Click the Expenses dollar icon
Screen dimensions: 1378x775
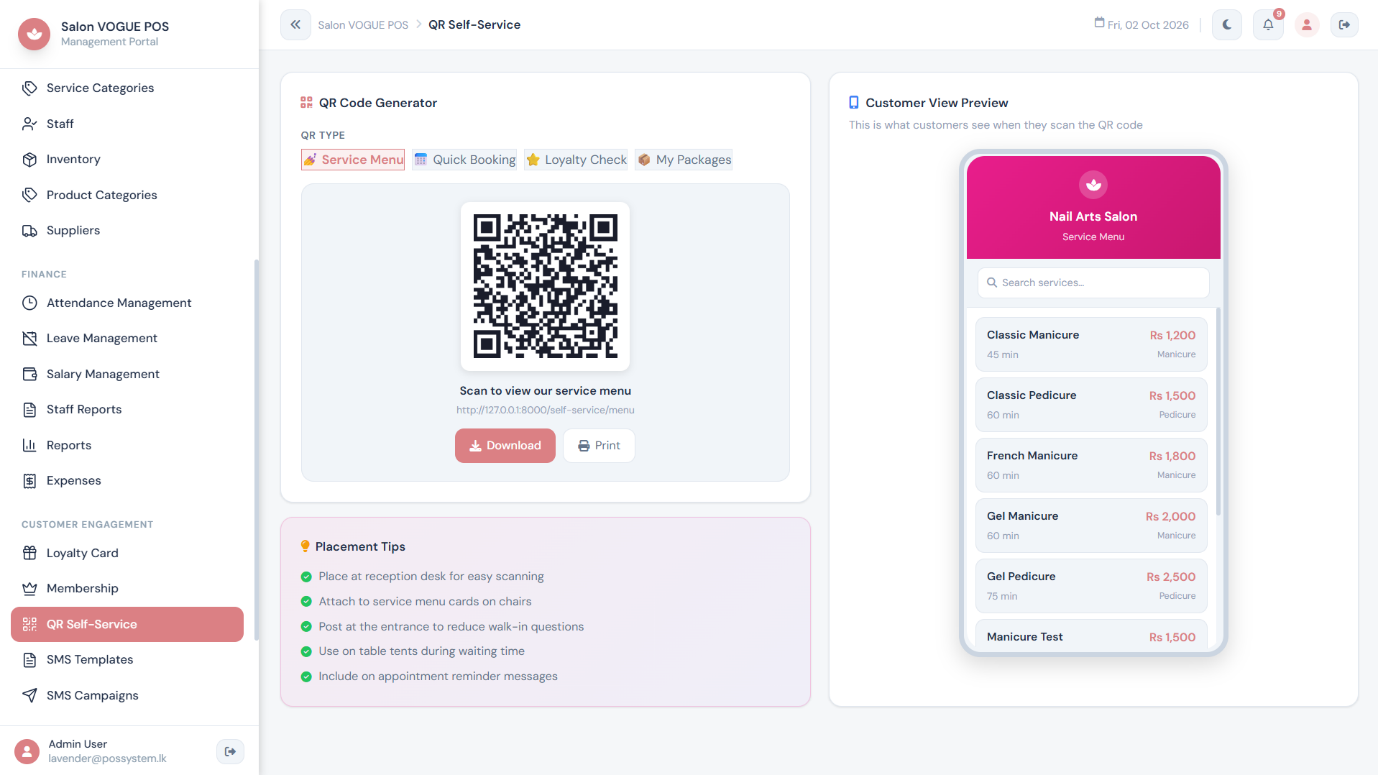[30, 481]
